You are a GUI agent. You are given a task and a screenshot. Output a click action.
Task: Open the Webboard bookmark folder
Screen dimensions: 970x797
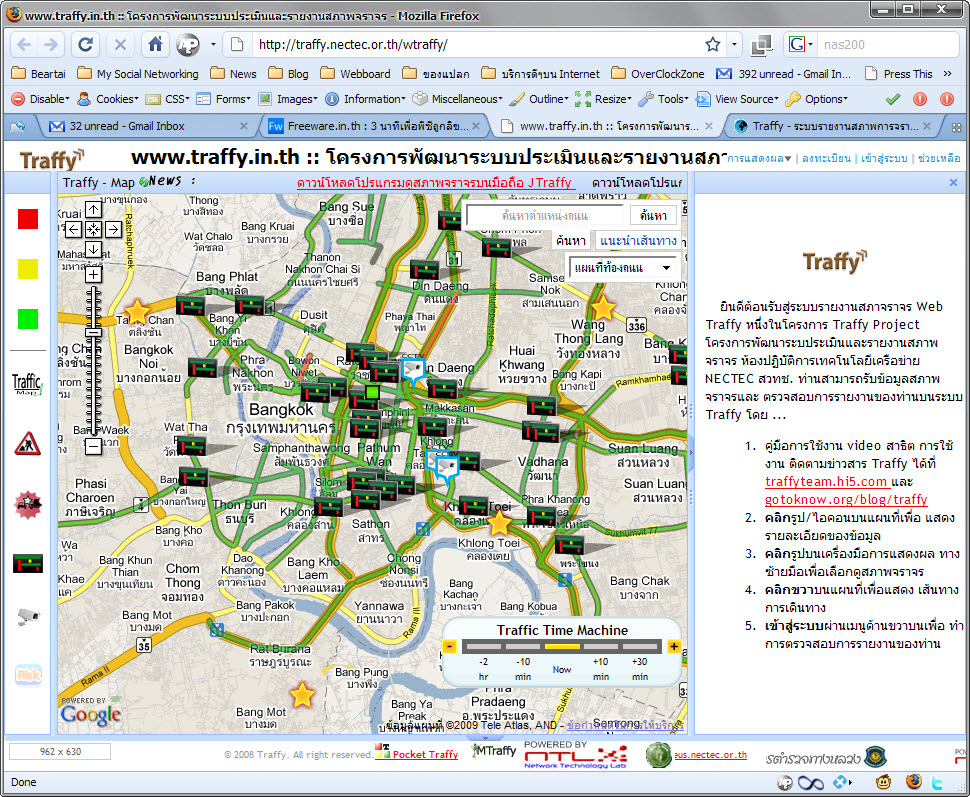coord(356,74)
